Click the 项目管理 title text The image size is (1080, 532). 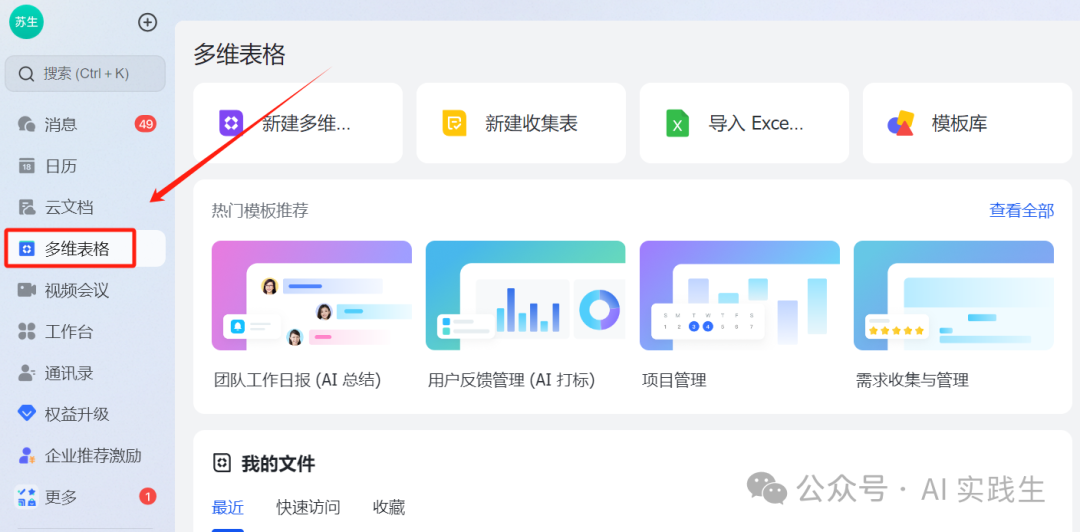[x=674, y=380]
